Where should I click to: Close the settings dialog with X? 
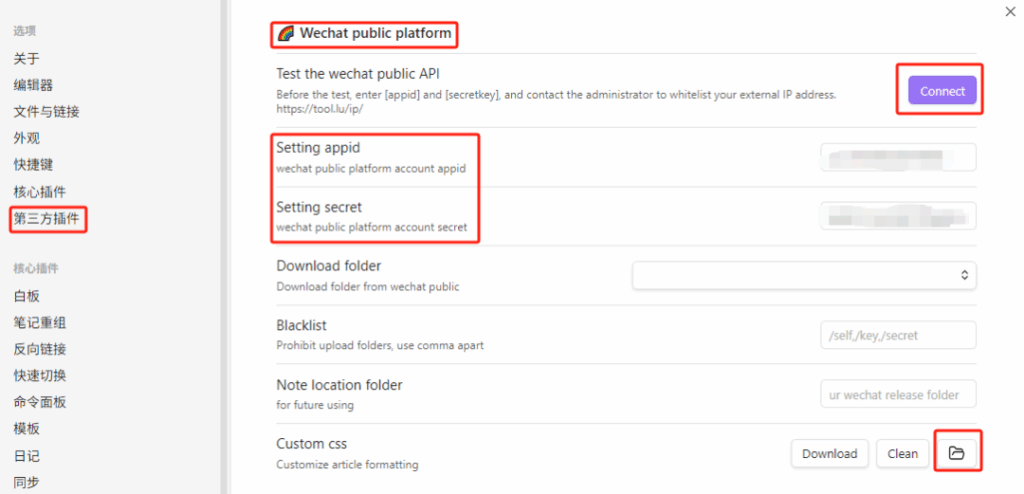(x=1010, y=11)
